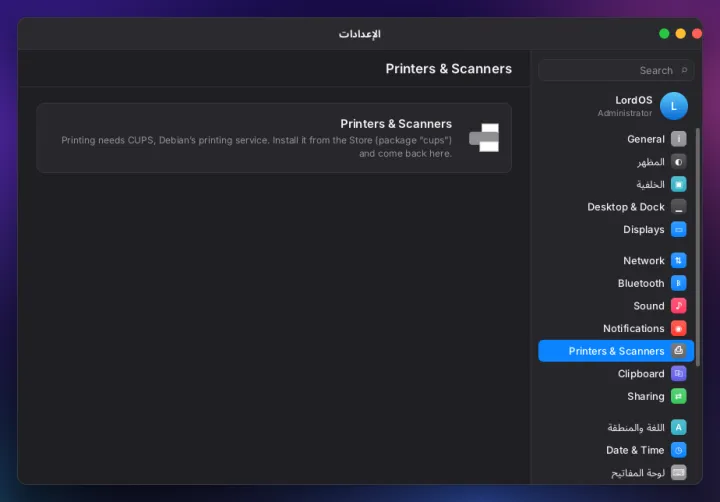Click the sidebar vertical scrollbar
Screen dimensions: 720x502
tap(698, 247)
